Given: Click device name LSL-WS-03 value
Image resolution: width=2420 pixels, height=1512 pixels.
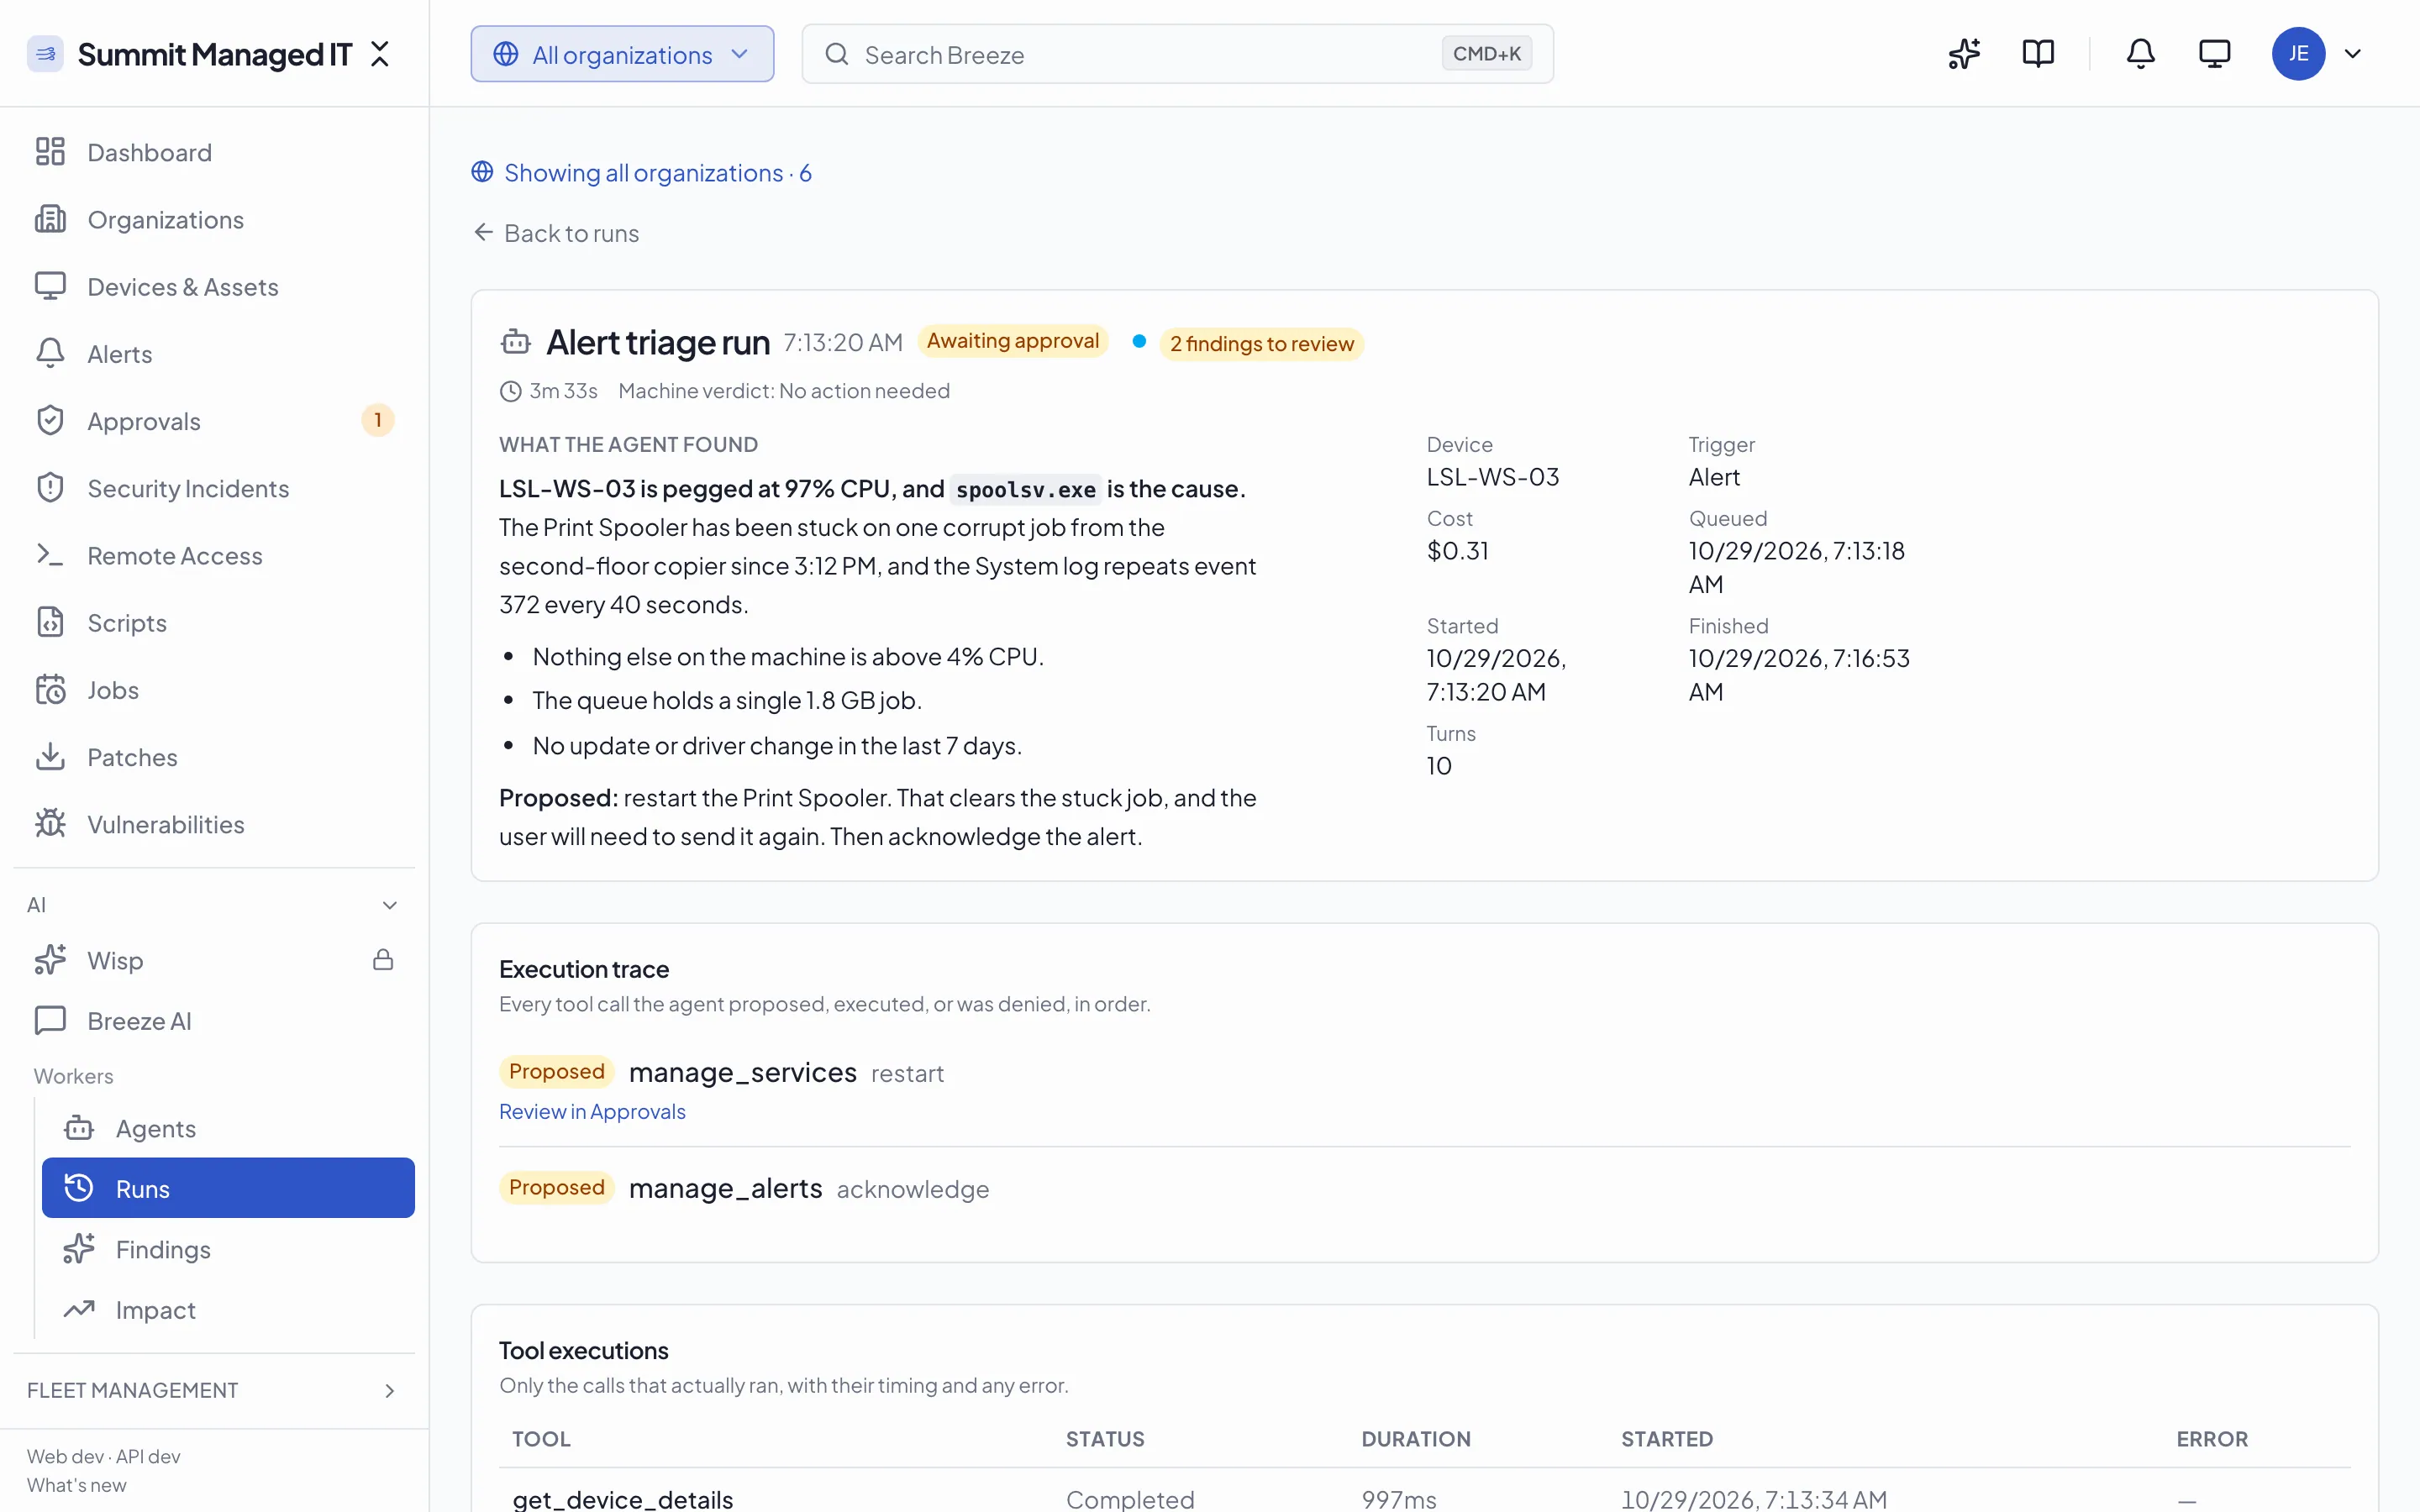Looking at the screenshot, I should pos(1492,477).
